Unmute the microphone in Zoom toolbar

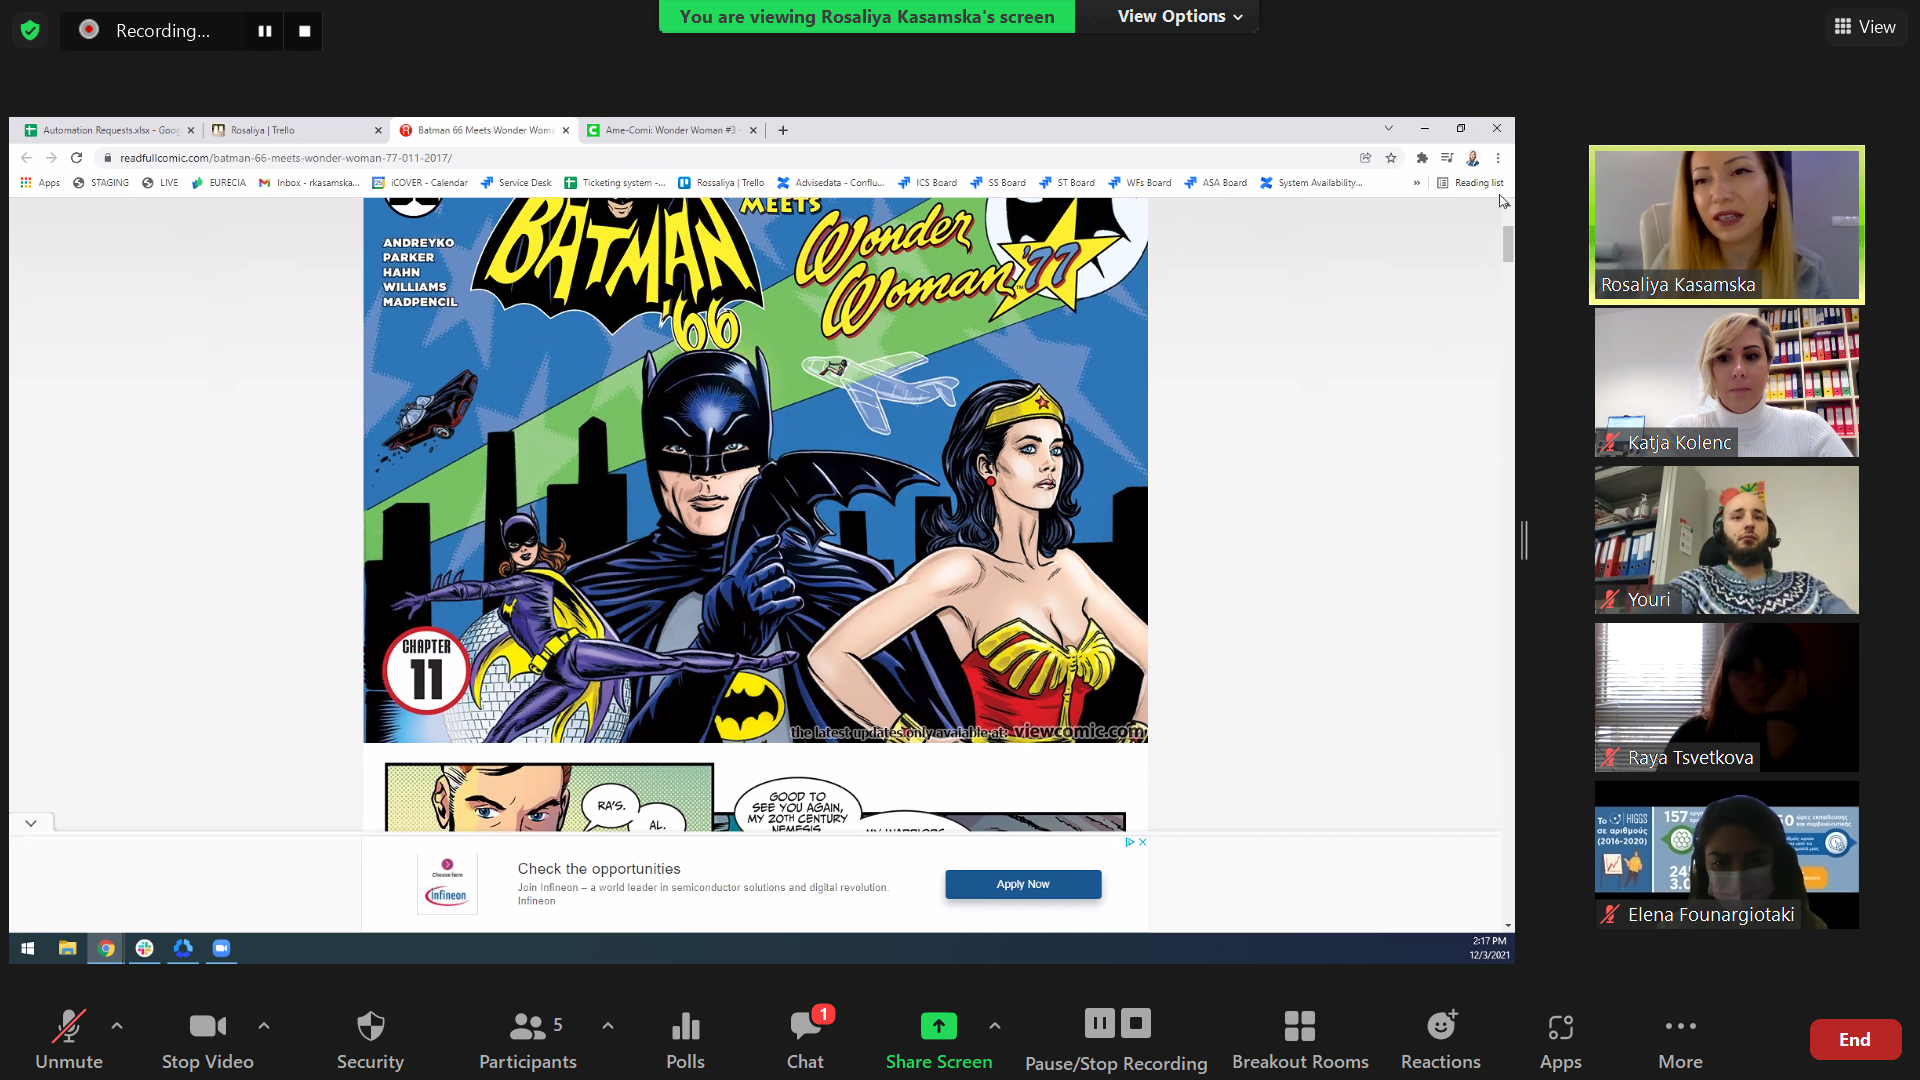(x=68, y=1040)
